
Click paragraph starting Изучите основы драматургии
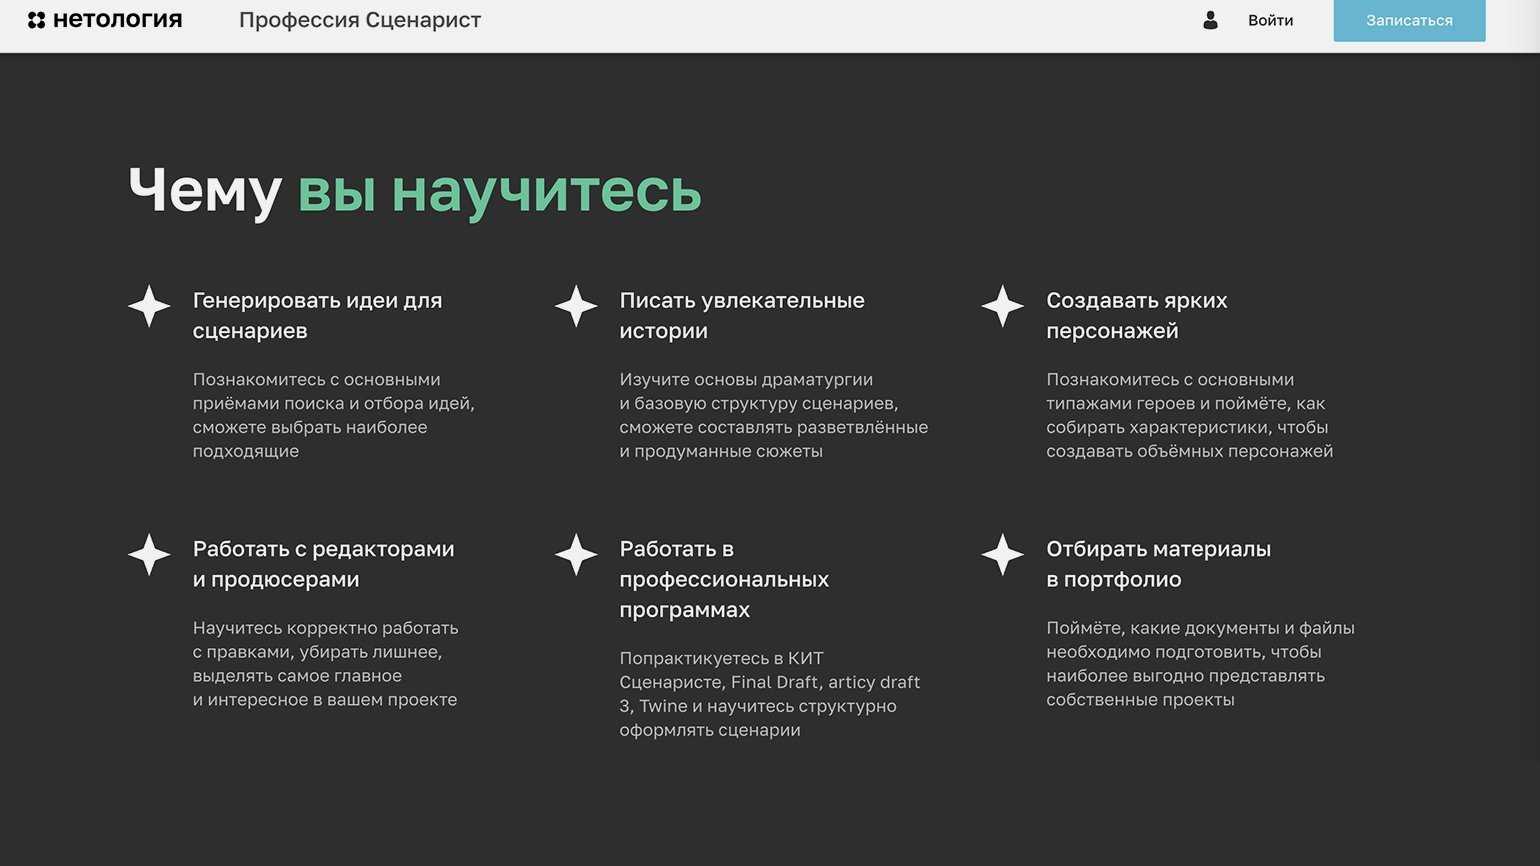(774, 415)
